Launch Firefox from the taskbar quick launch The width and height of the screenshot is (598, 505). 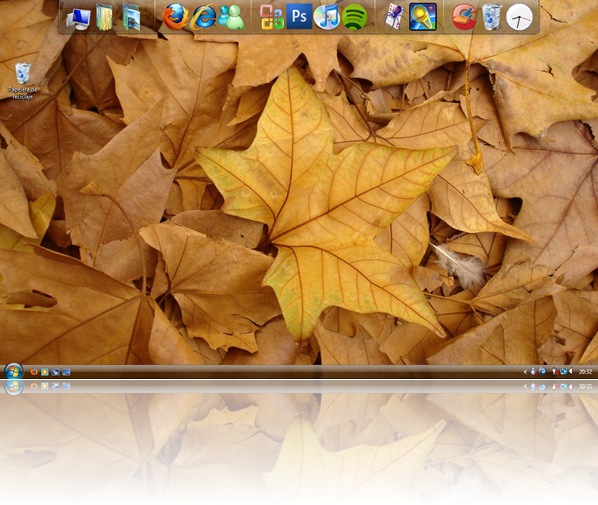[x=34, y=372]
